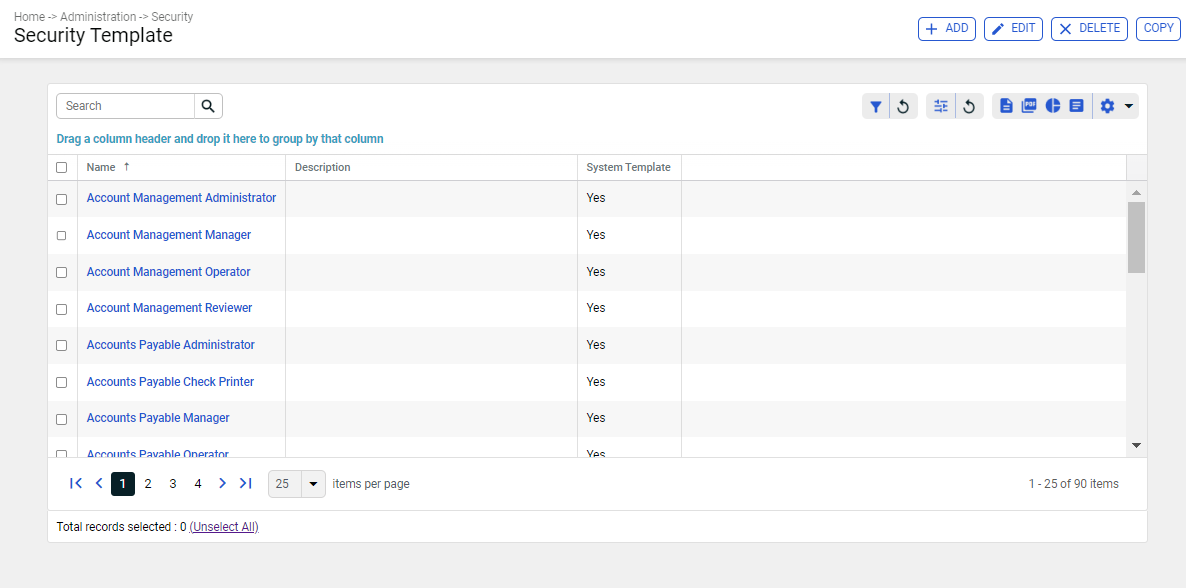Export the grid with the PDF icon
Image resolution: width=1186 pixels, height=588 pixels.
pyautogui.click(x=1029, y=106)
